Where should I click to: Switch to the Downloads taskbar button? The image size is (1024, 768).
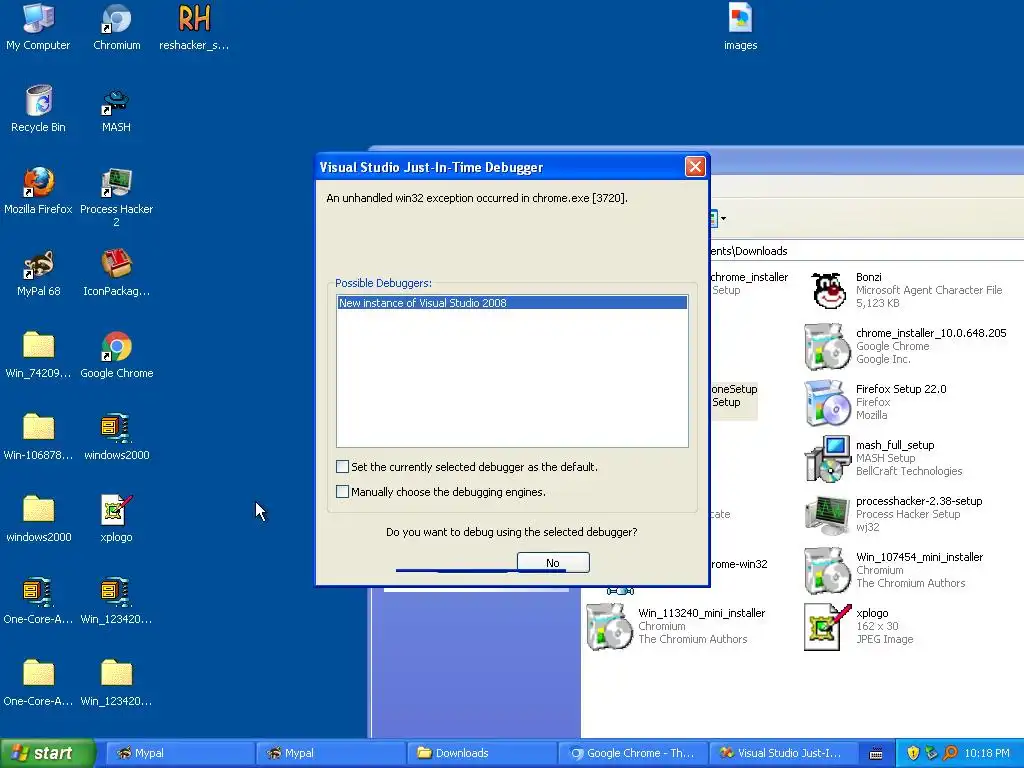480,753
